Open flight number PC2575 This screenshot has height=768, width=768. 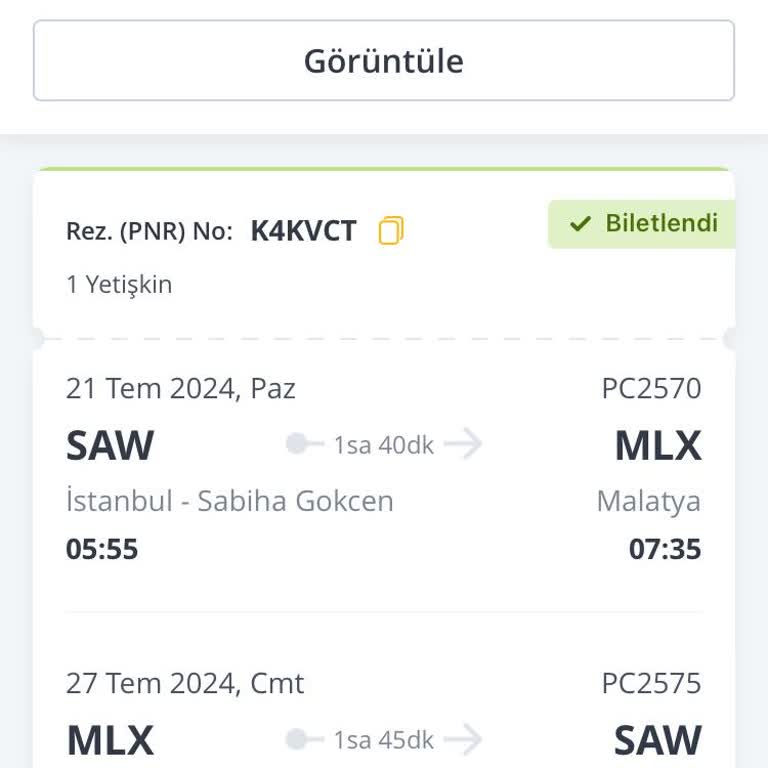(651, 684)
